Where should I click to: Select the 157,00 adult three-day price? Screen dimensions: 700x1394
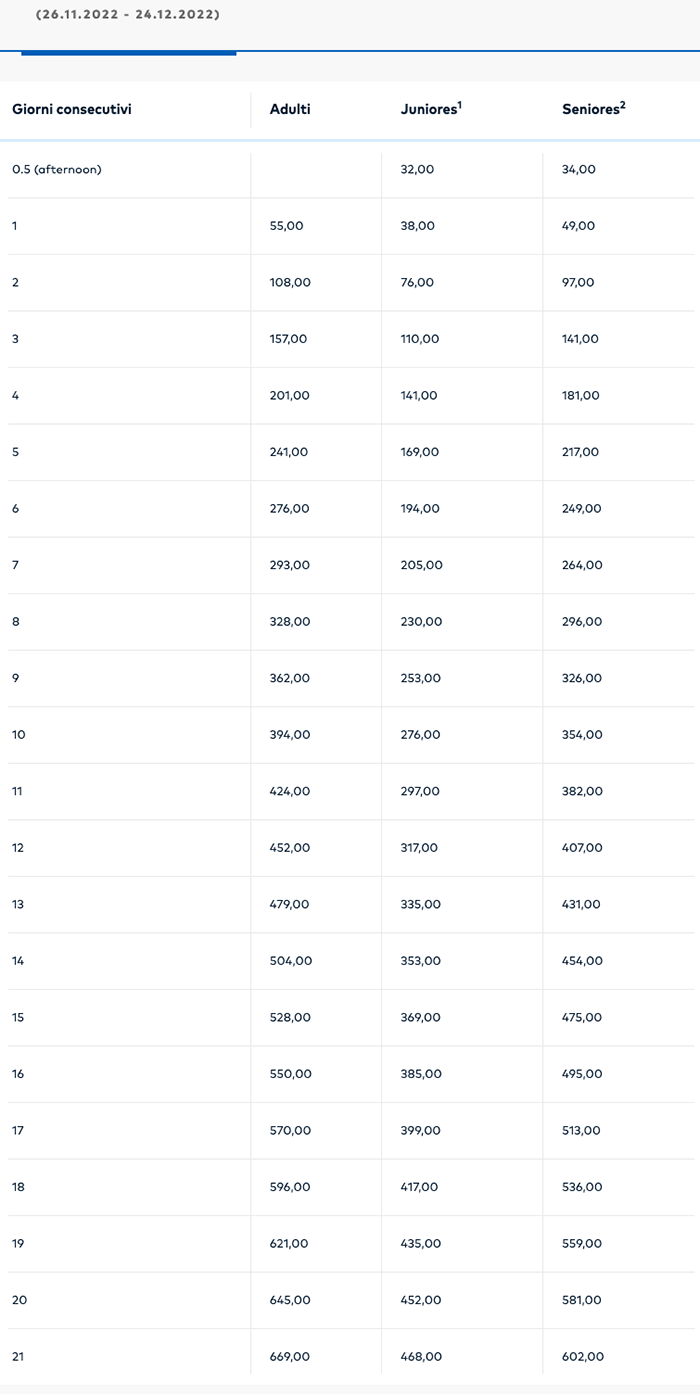[x=288, y=339]
